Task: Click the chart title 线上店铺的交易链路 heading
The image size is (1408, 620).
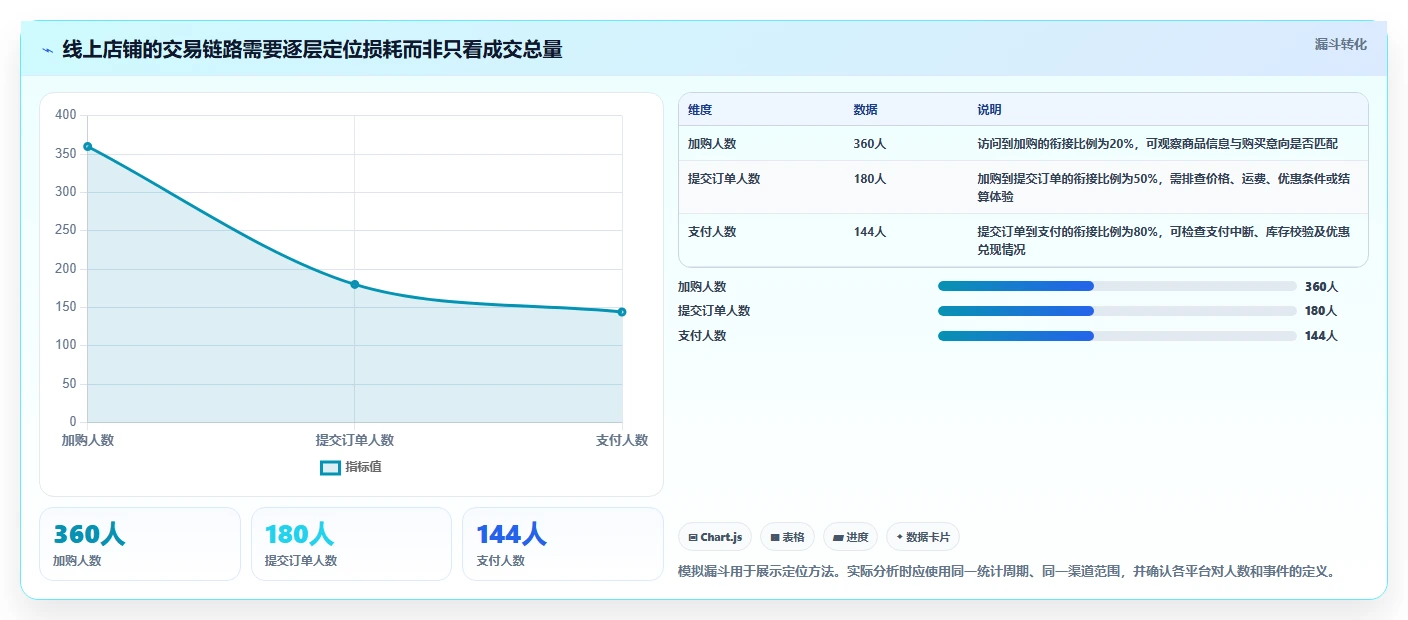Action: 313,49
